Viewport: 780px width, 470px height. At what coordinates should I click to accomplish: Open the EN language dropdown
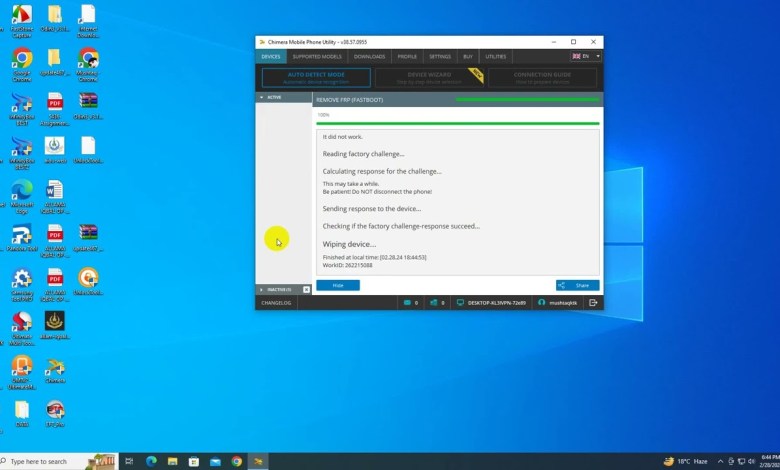click(x=585, y=57)
